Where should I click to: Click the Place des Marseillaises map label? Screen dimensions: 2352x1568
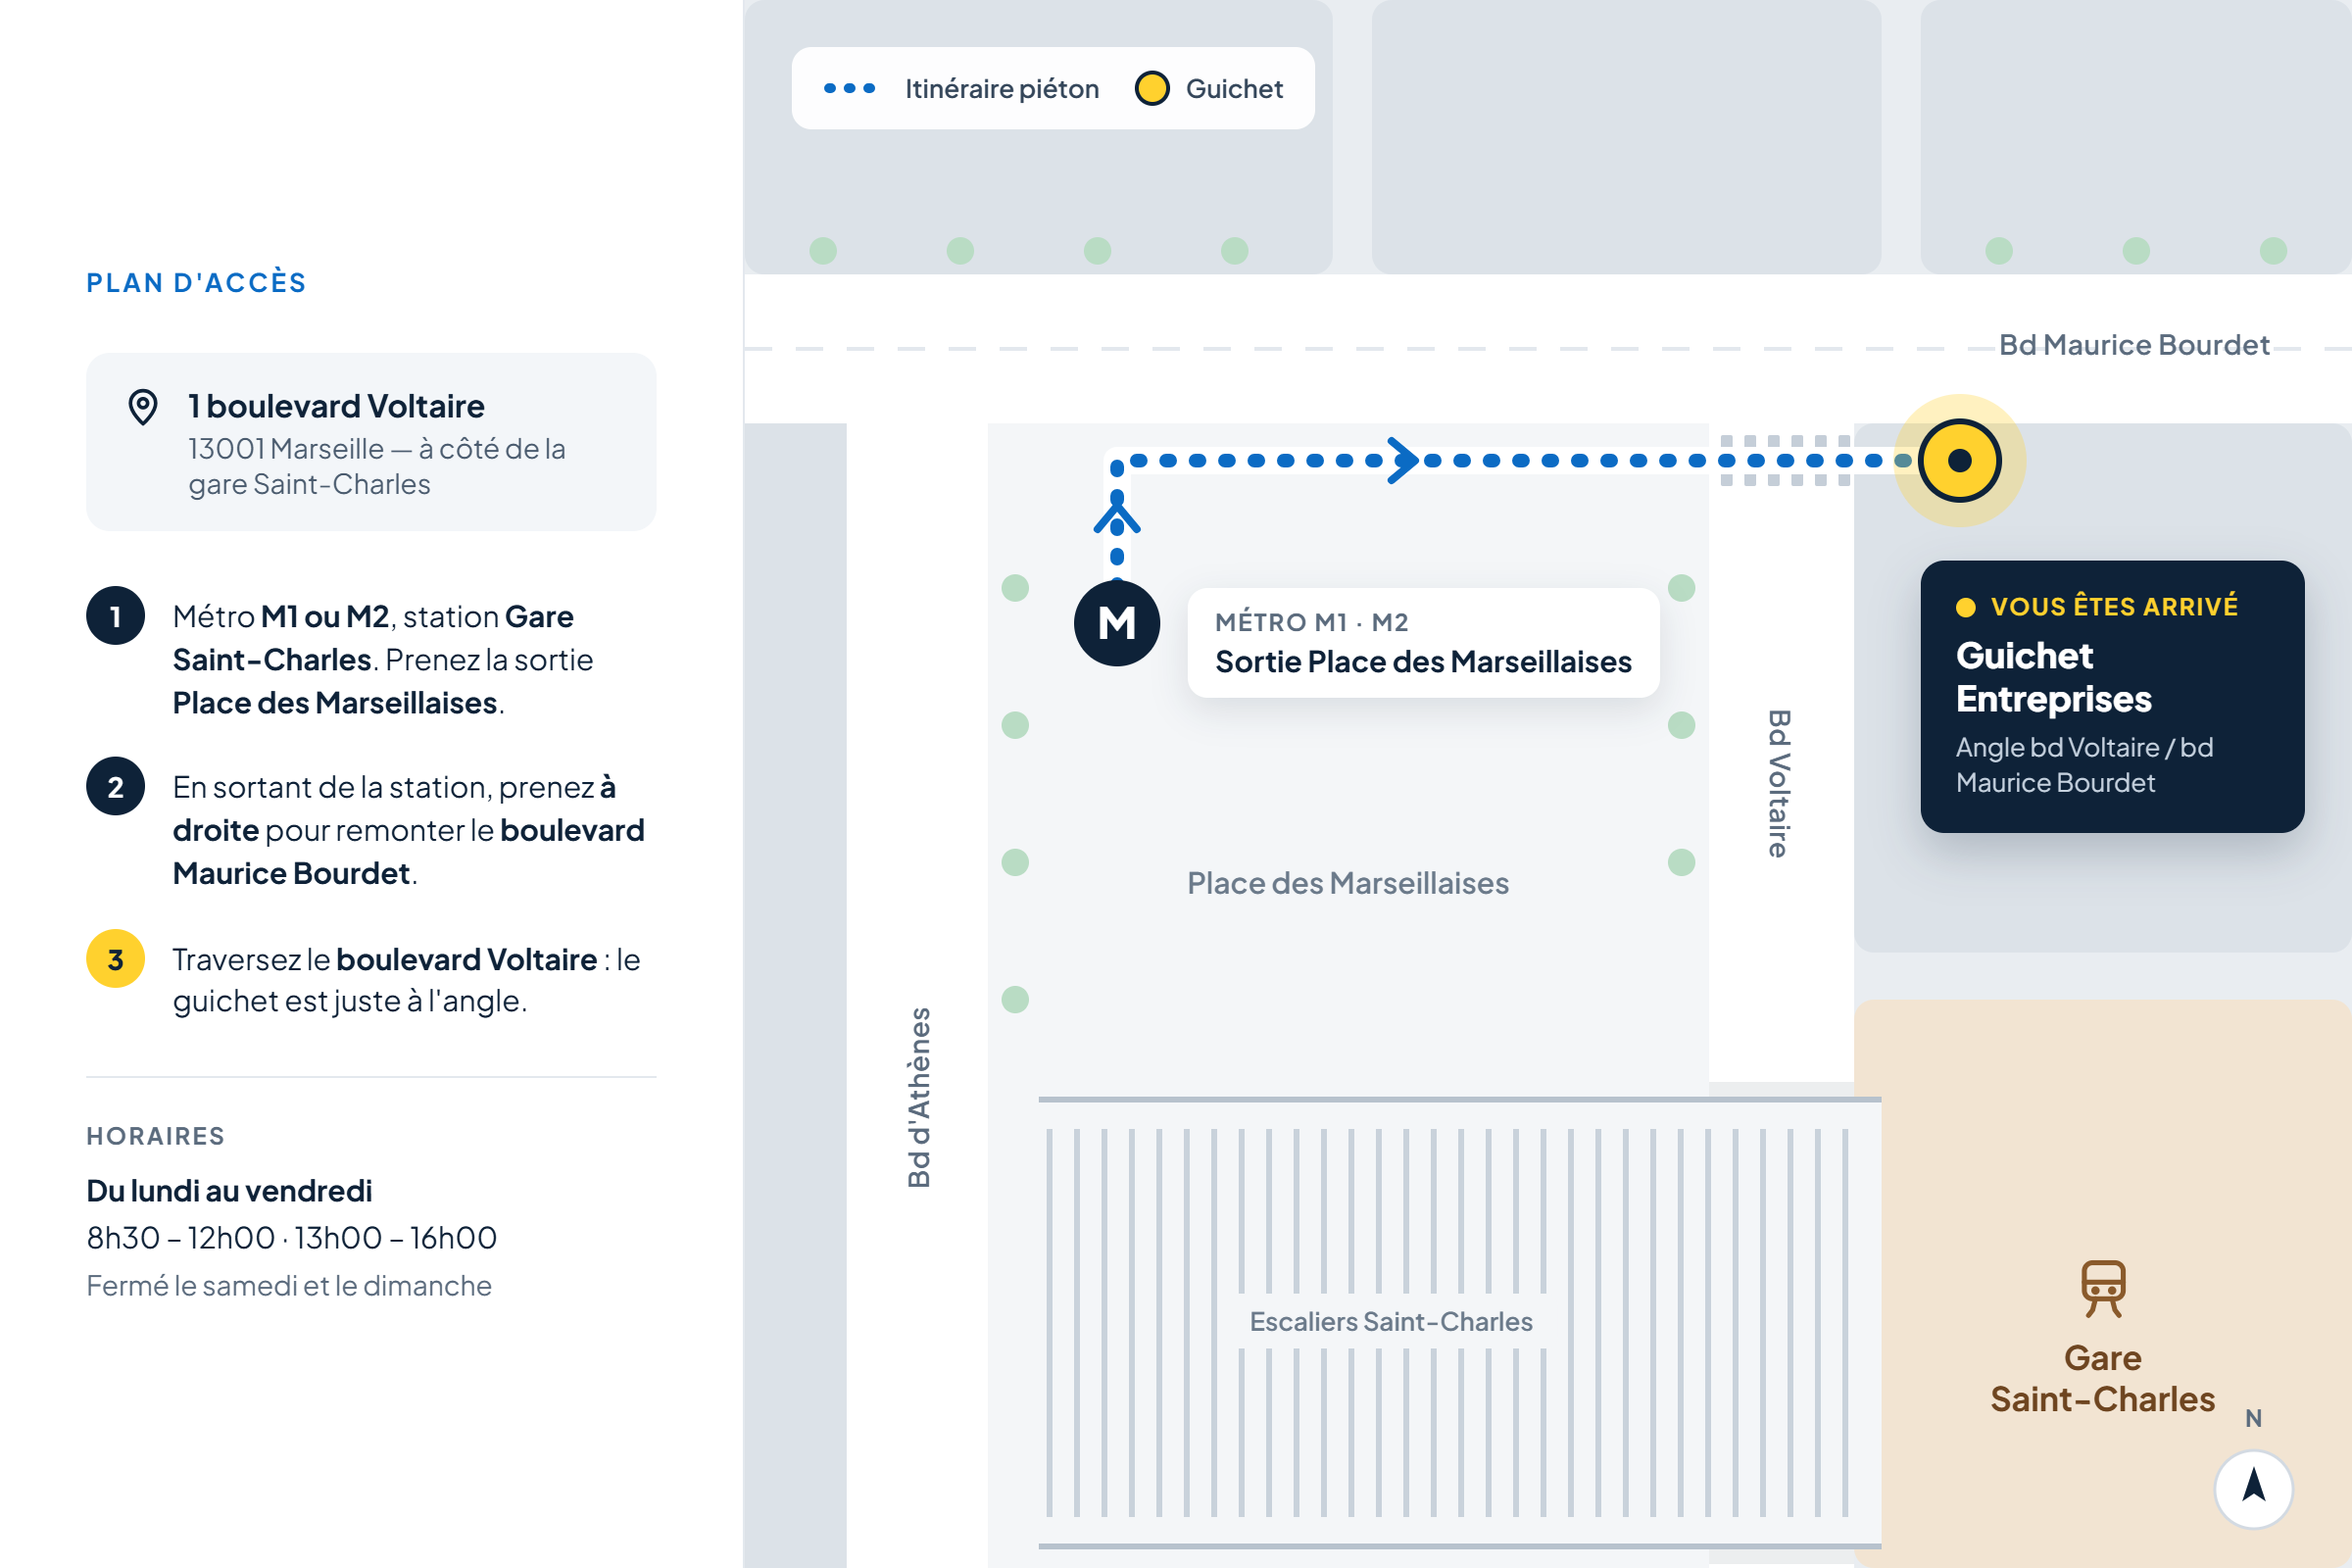[x=1348, y=883]
